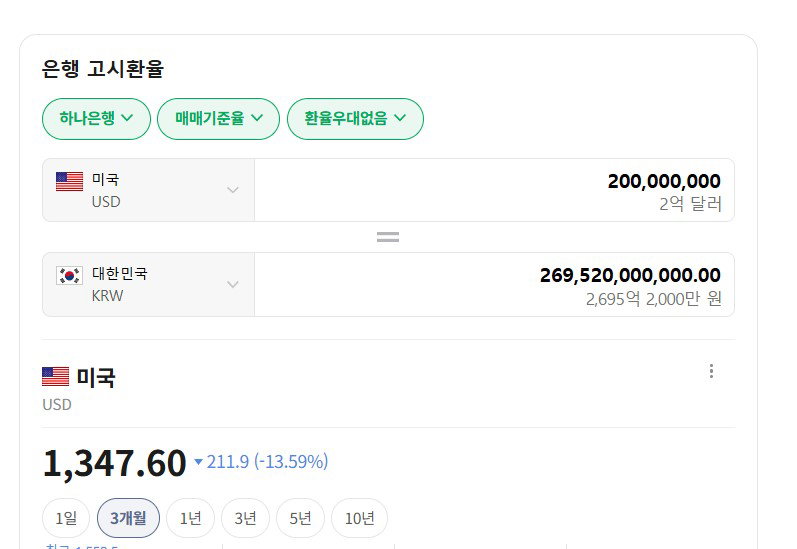Expand the 대한민국 KRW currency selector chevron
The width and height of the screenshot is (797, 549).
[x=233, y=284]
